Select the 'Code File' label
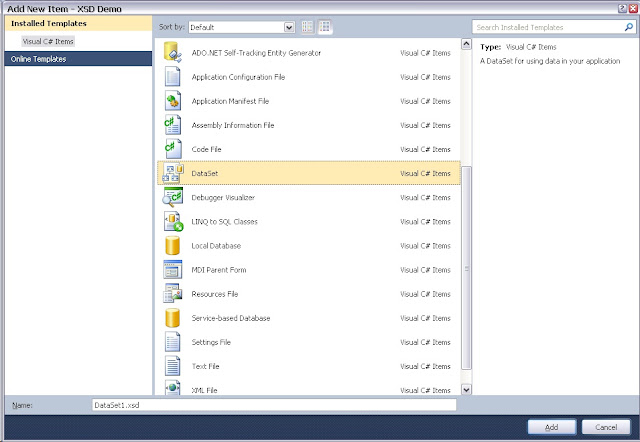Image resolution: width=640 pixels, height=442 pixels. [x=206, y=149]
